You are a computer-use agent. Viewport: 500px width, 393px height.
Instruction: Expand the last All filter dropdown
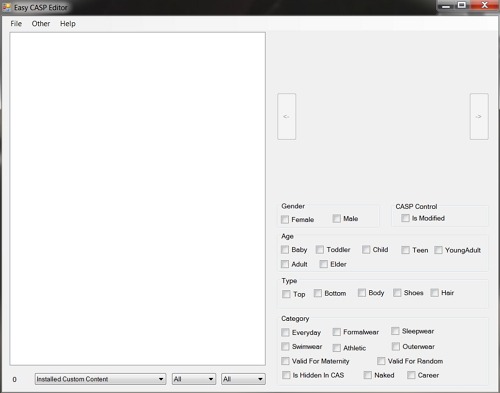pyautogui.click(x=243, y=379)
